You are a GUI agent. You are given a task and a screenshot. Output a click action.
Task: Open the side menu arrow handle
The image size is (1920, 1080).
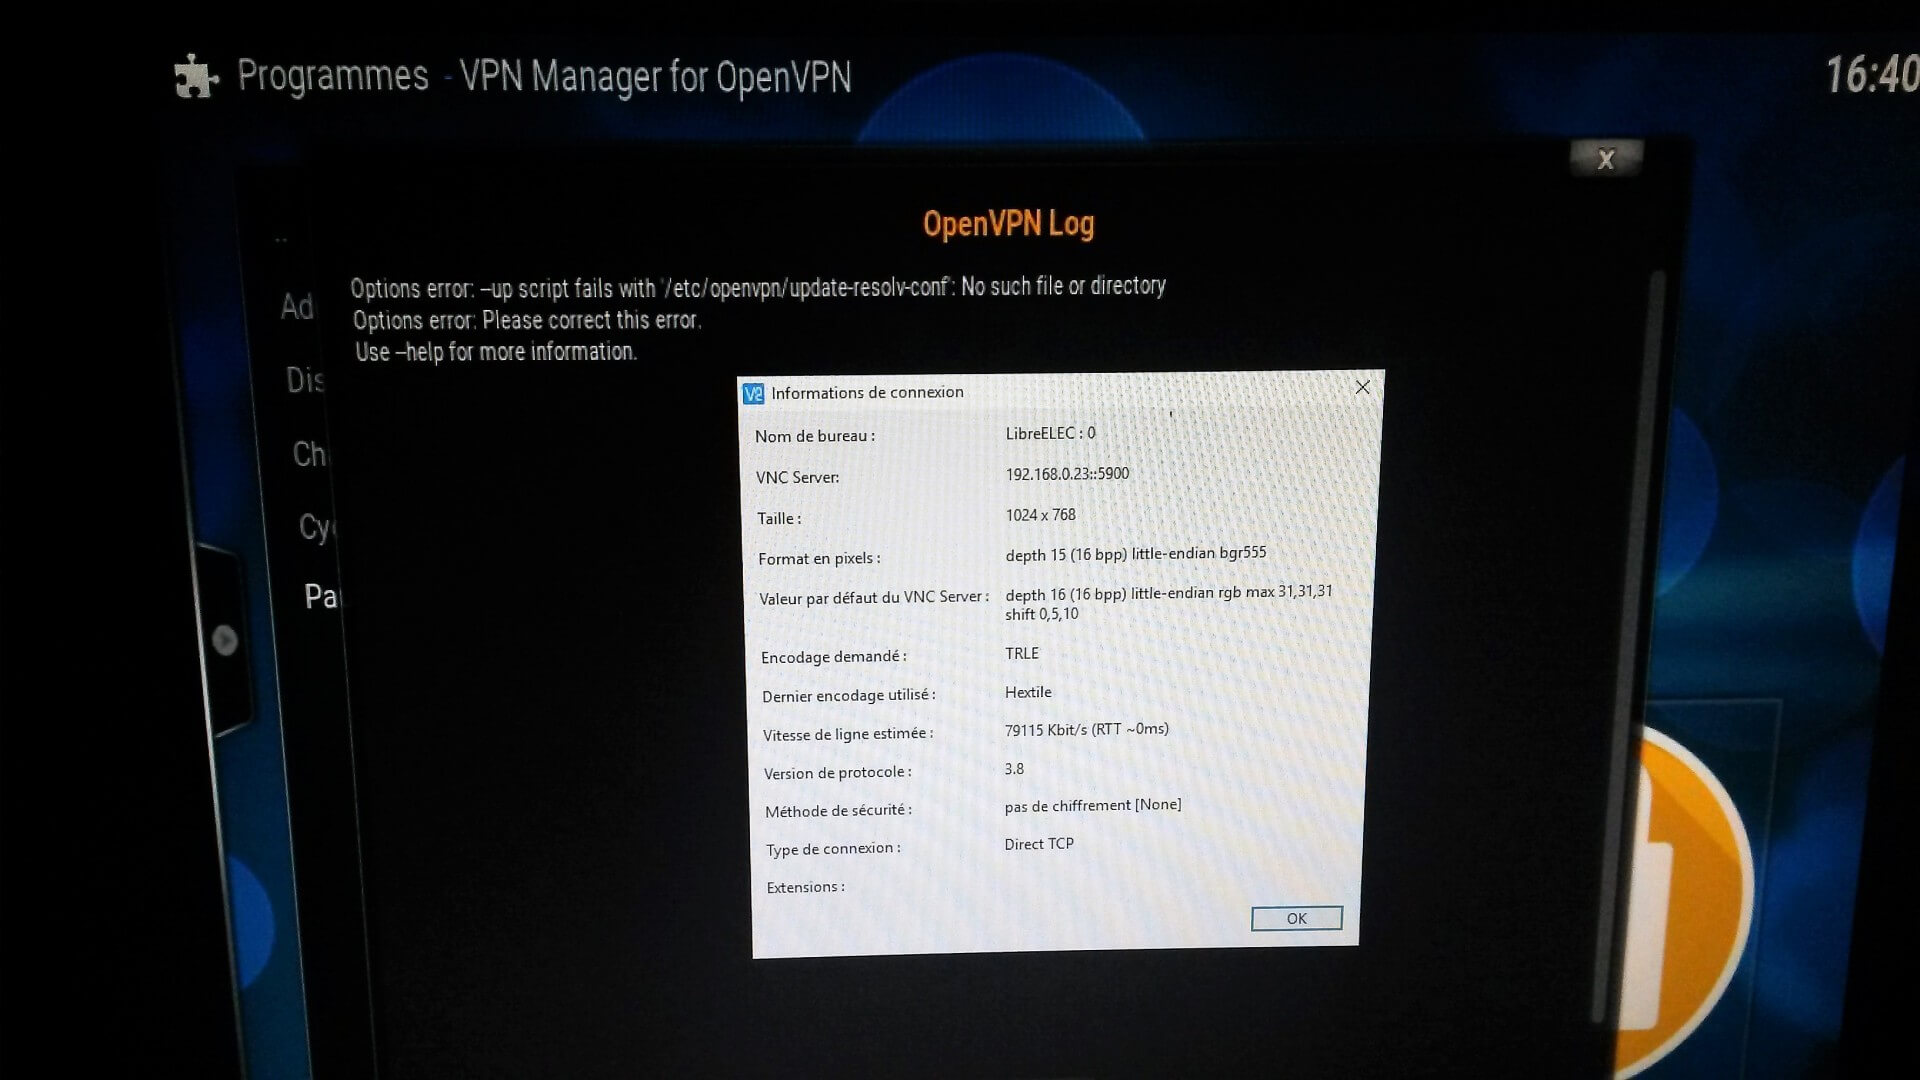(x=225, y=640)
